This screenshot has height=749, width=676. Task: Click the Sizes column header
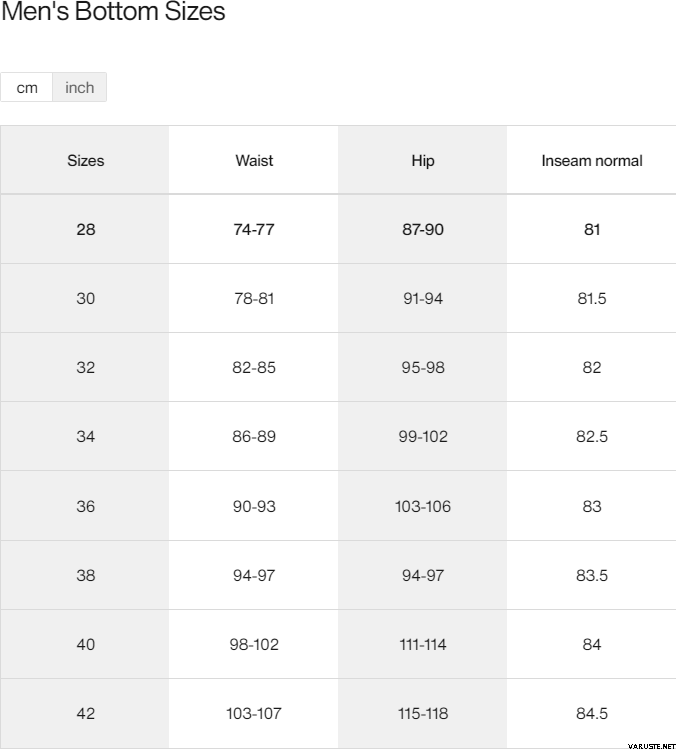[86, 160]
